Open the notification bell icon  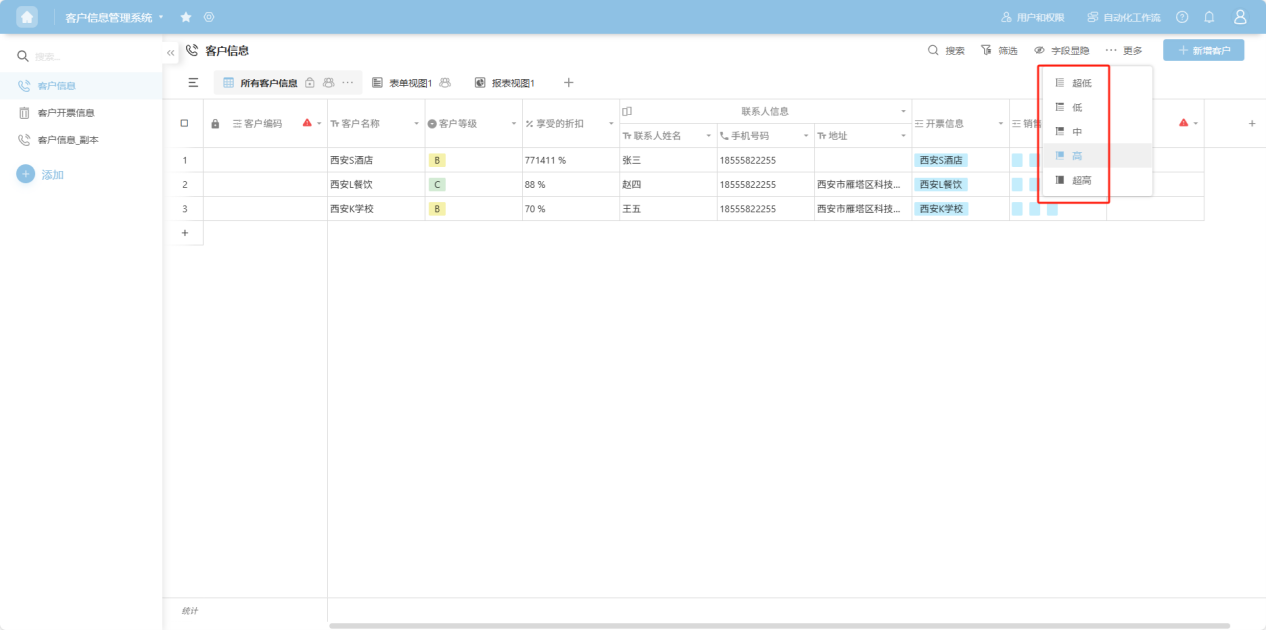(1209, 17)
